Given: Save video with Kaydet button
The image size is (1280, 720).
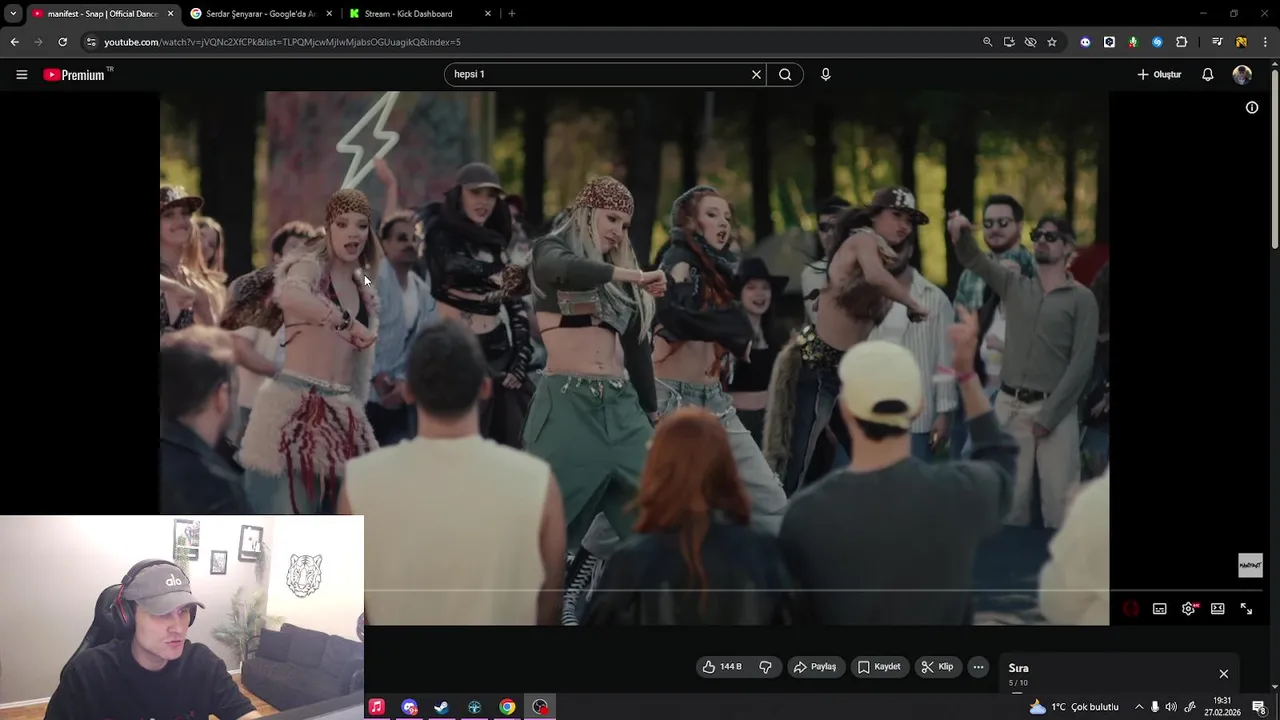Looking at the screenshot, I should click(x=879, y=667).
